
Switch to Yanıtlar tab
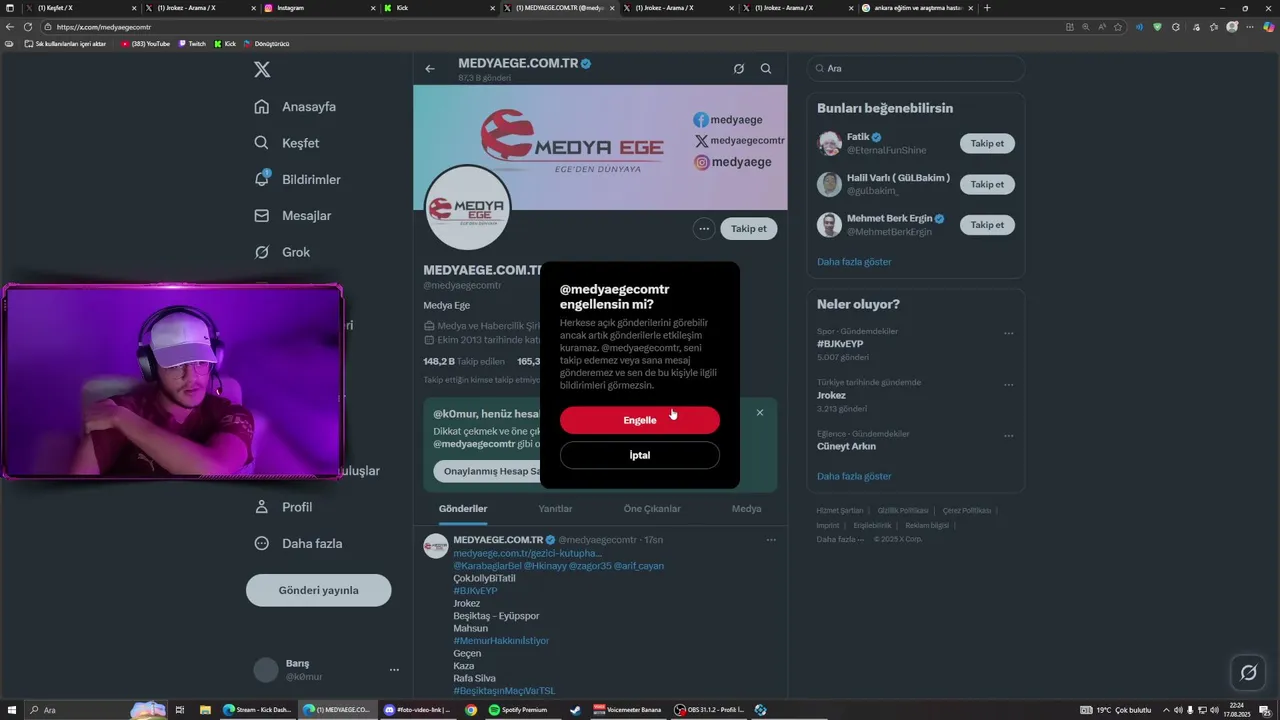(555, 509)
